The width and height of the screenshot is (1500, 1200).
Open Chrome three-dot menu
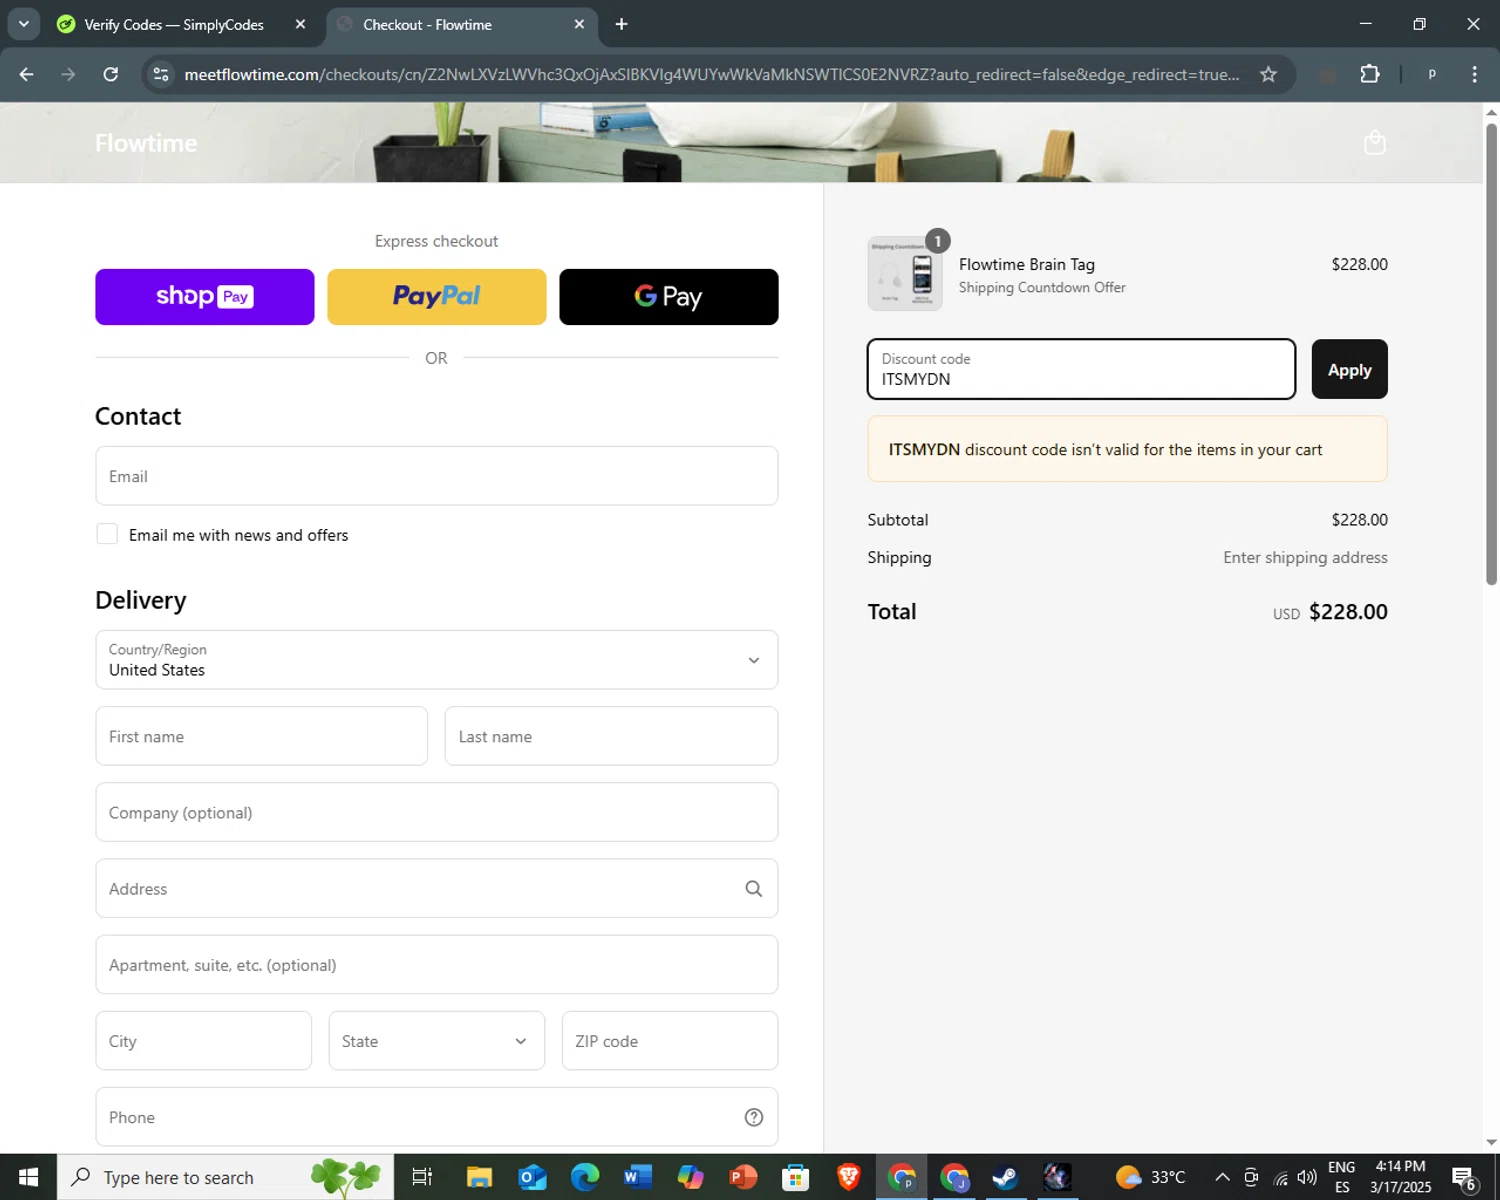tap(1474, 74)
